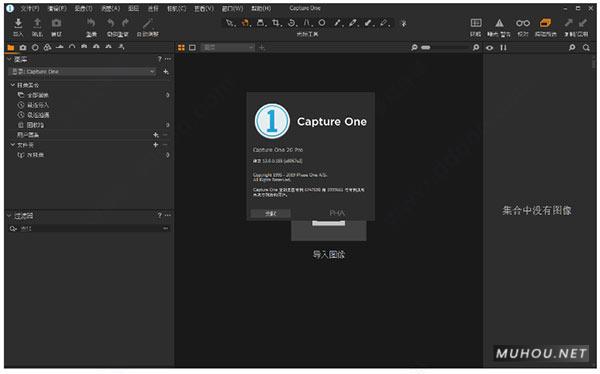Image resolution: width=600 pixels, height=374 pixels.
Task: Click the Undo arrow in the toolbar
Action: pyautogui.click(x=111, y=23)
